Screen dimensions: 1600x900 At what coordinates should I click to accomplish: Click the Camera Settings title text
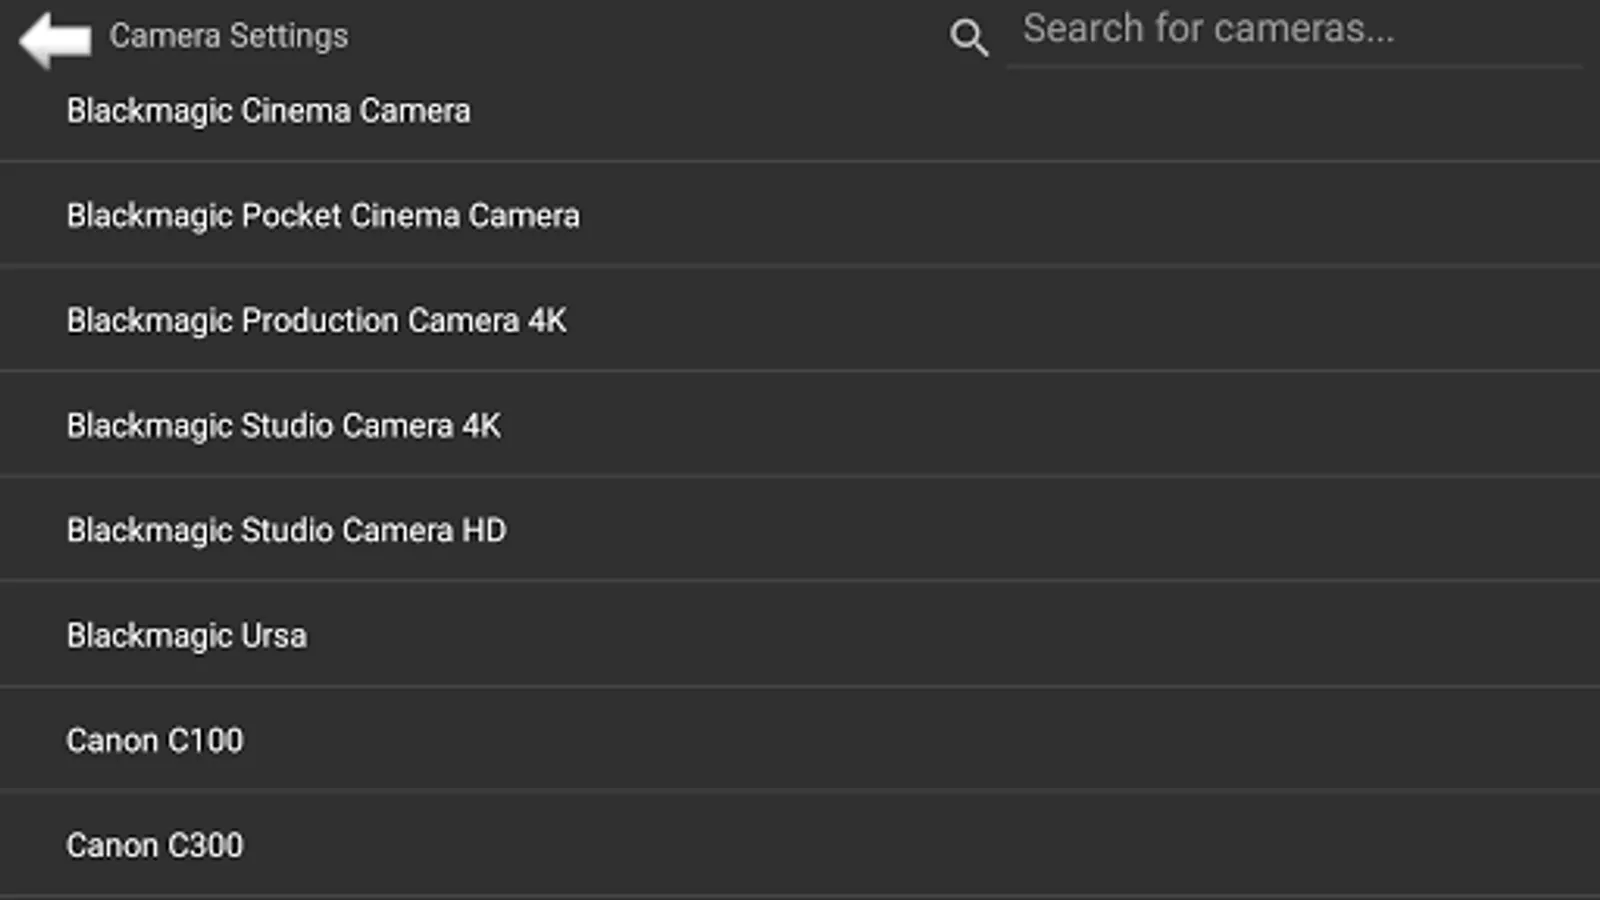click(x=229, y=36)
